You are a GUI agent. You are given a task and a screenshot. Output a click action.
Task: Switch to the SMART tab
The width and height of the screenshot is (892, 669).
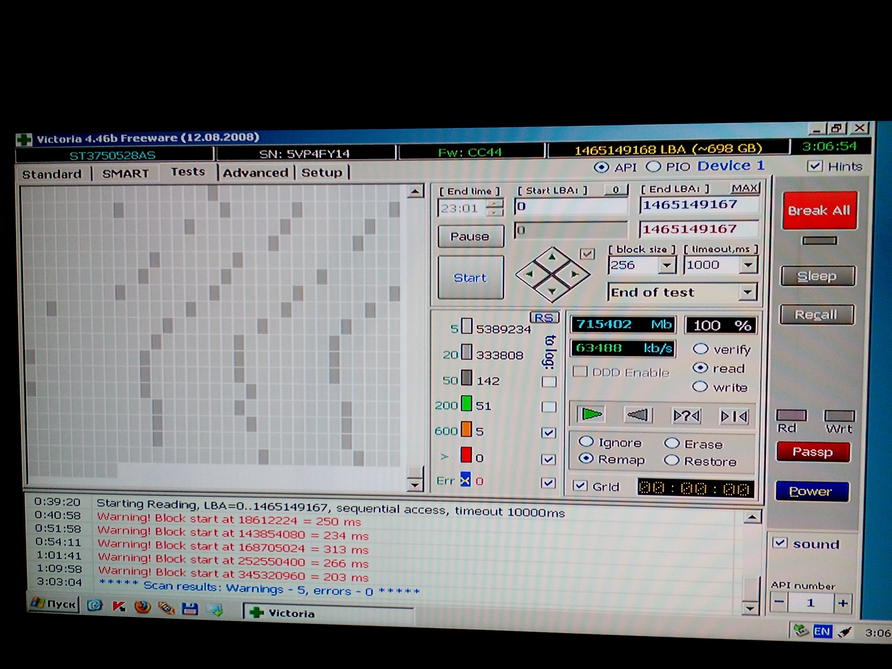(125, 173)
